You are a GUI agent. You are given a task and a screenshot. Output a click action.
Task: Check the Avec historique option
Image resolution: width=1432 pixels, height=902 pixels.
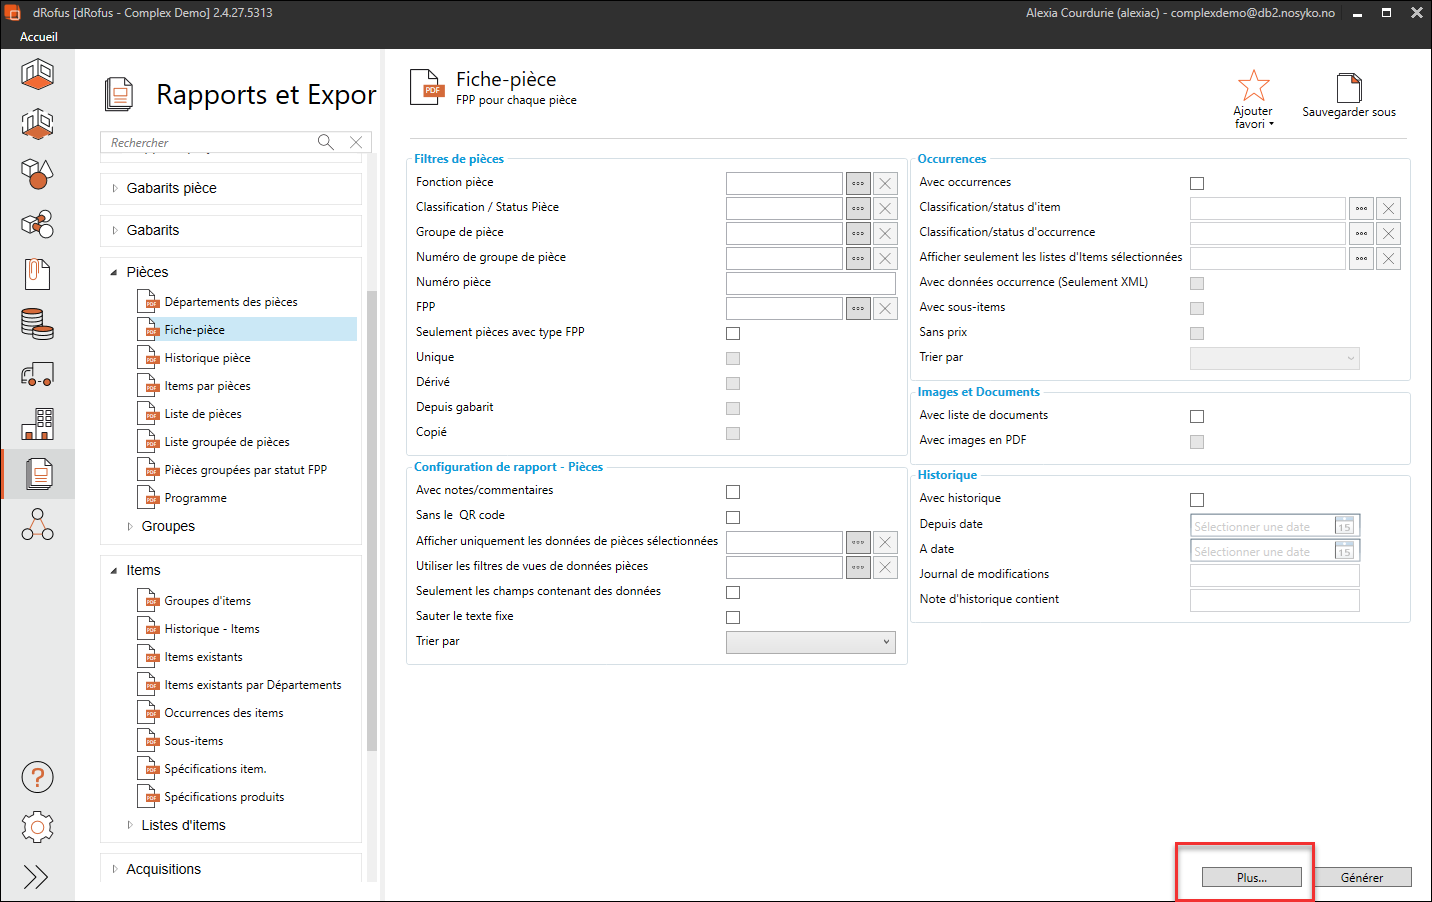[x=1197, y=499]
